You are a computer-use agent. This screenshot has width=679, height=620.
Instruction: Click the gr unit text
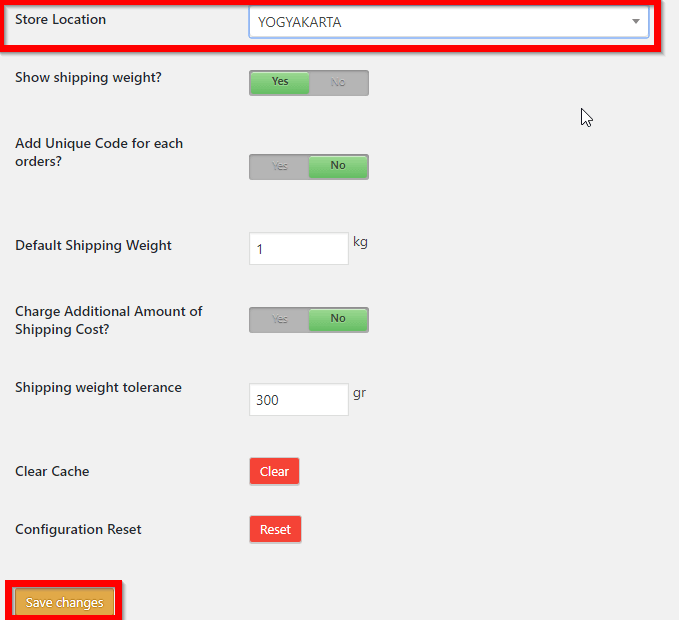pyautogui.click(x=359, y=393)
